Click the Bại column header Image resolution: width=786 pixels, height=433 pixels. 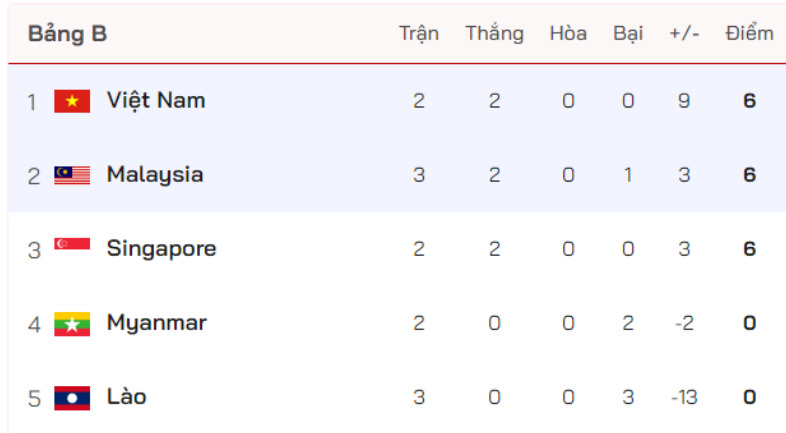[628, 33]
